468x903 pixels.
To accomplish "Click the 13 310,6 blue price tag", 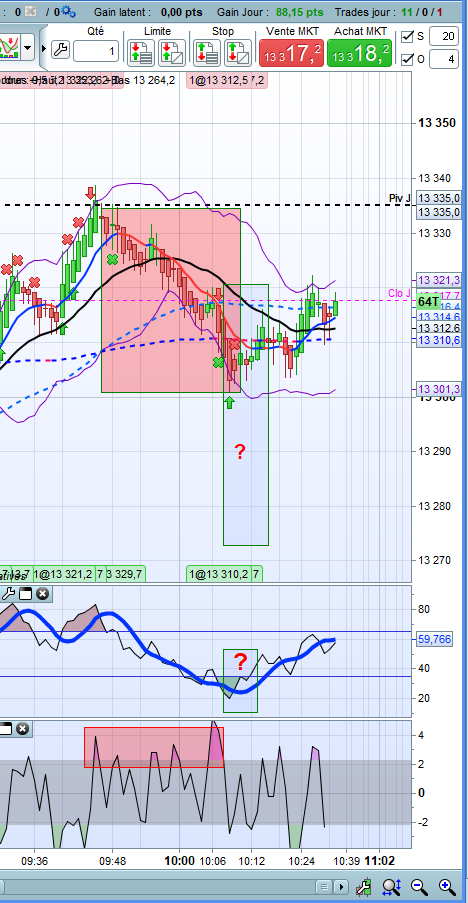I will 439,340.
